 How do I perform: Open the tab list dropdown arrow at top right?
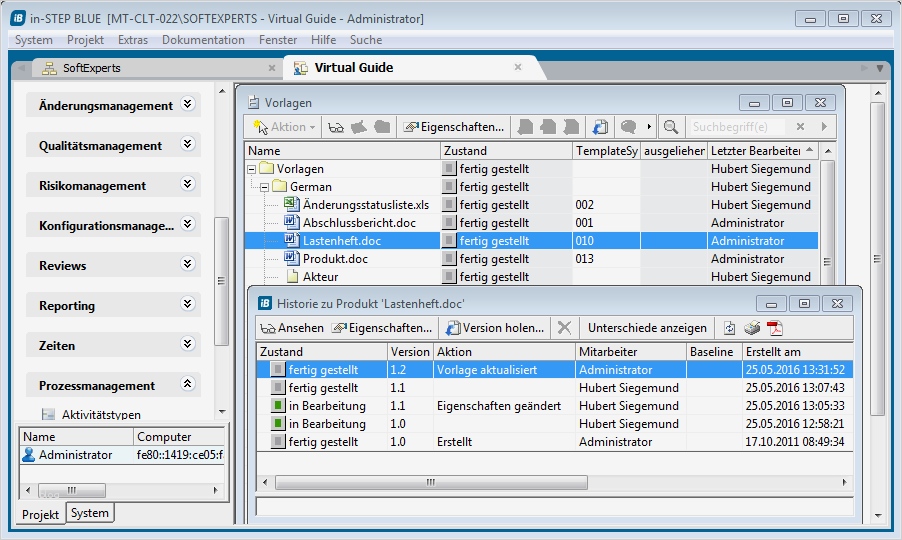click(x=880, y=68)
